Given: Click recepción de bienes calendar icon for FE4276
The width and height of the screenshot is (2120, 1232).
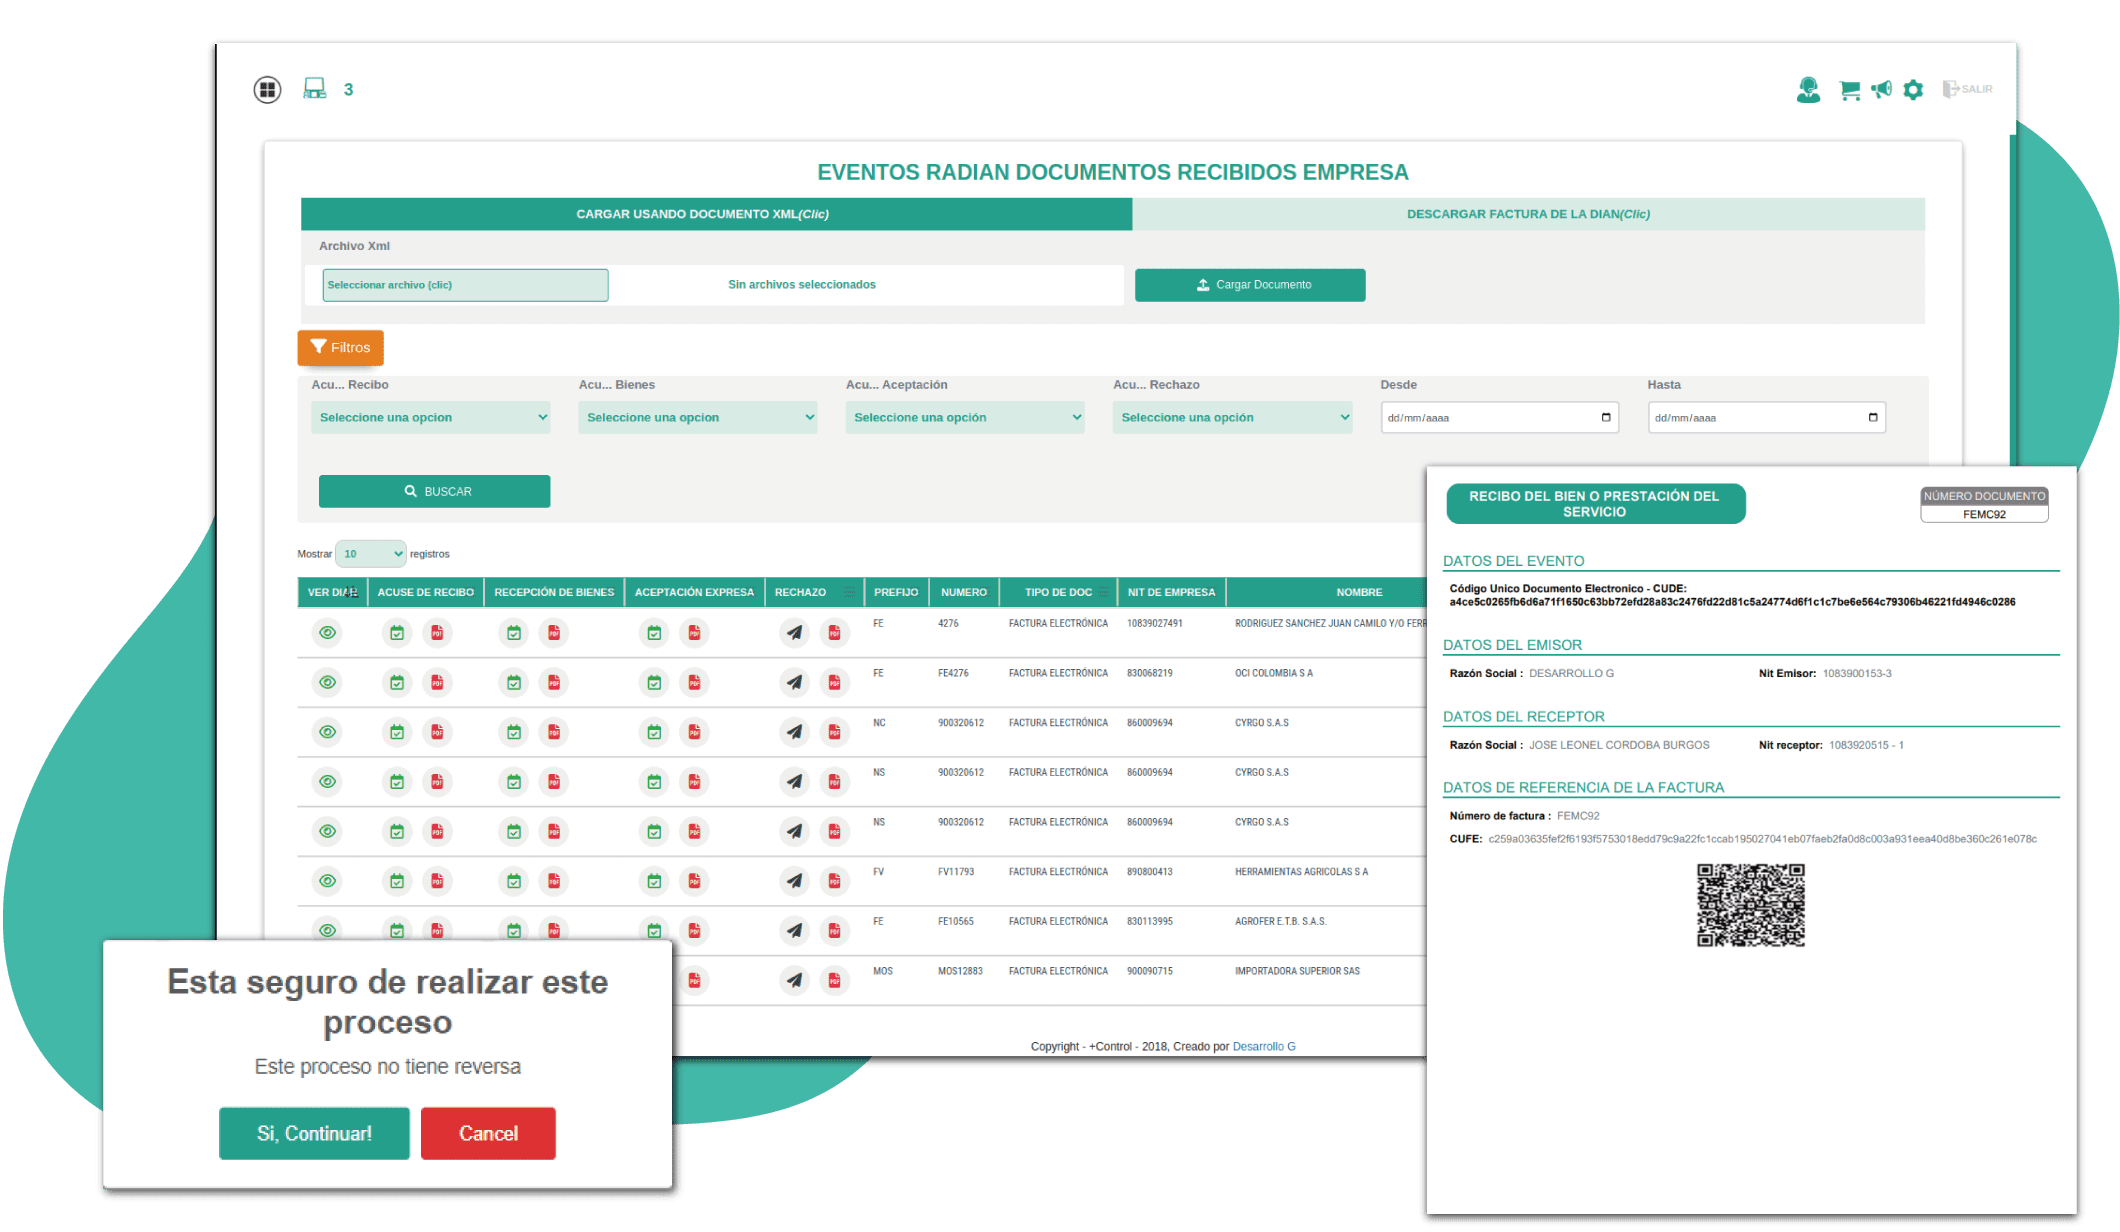Looking at the screenshot, I should point(514,683).
